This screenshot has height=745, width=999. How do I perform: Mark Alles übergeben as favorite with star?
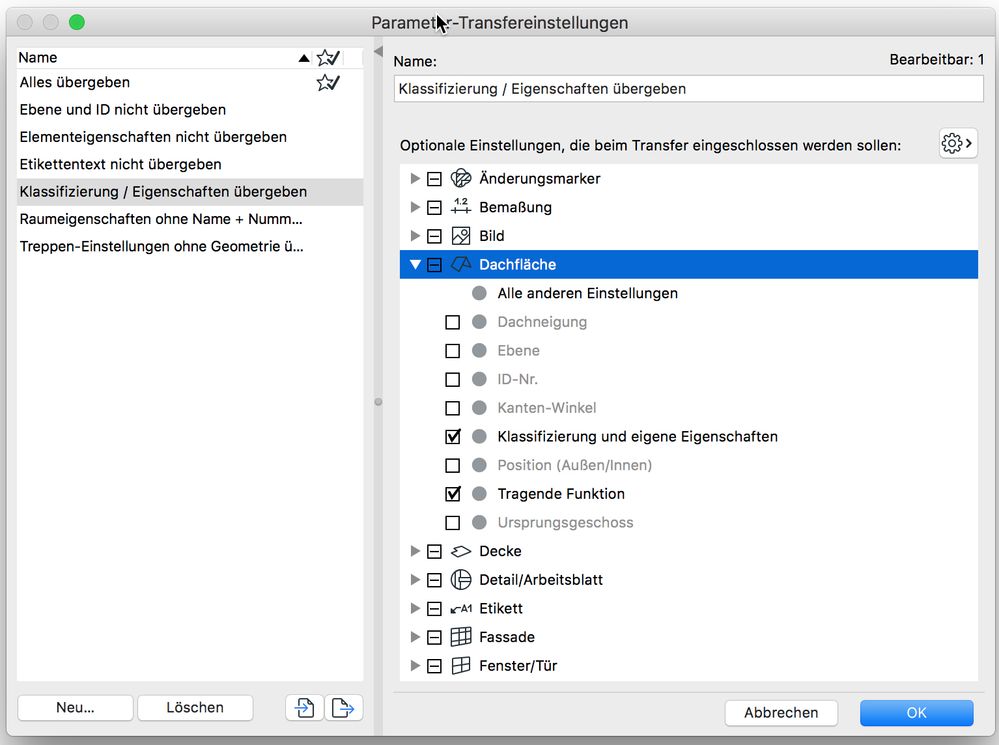pos(327,82)
